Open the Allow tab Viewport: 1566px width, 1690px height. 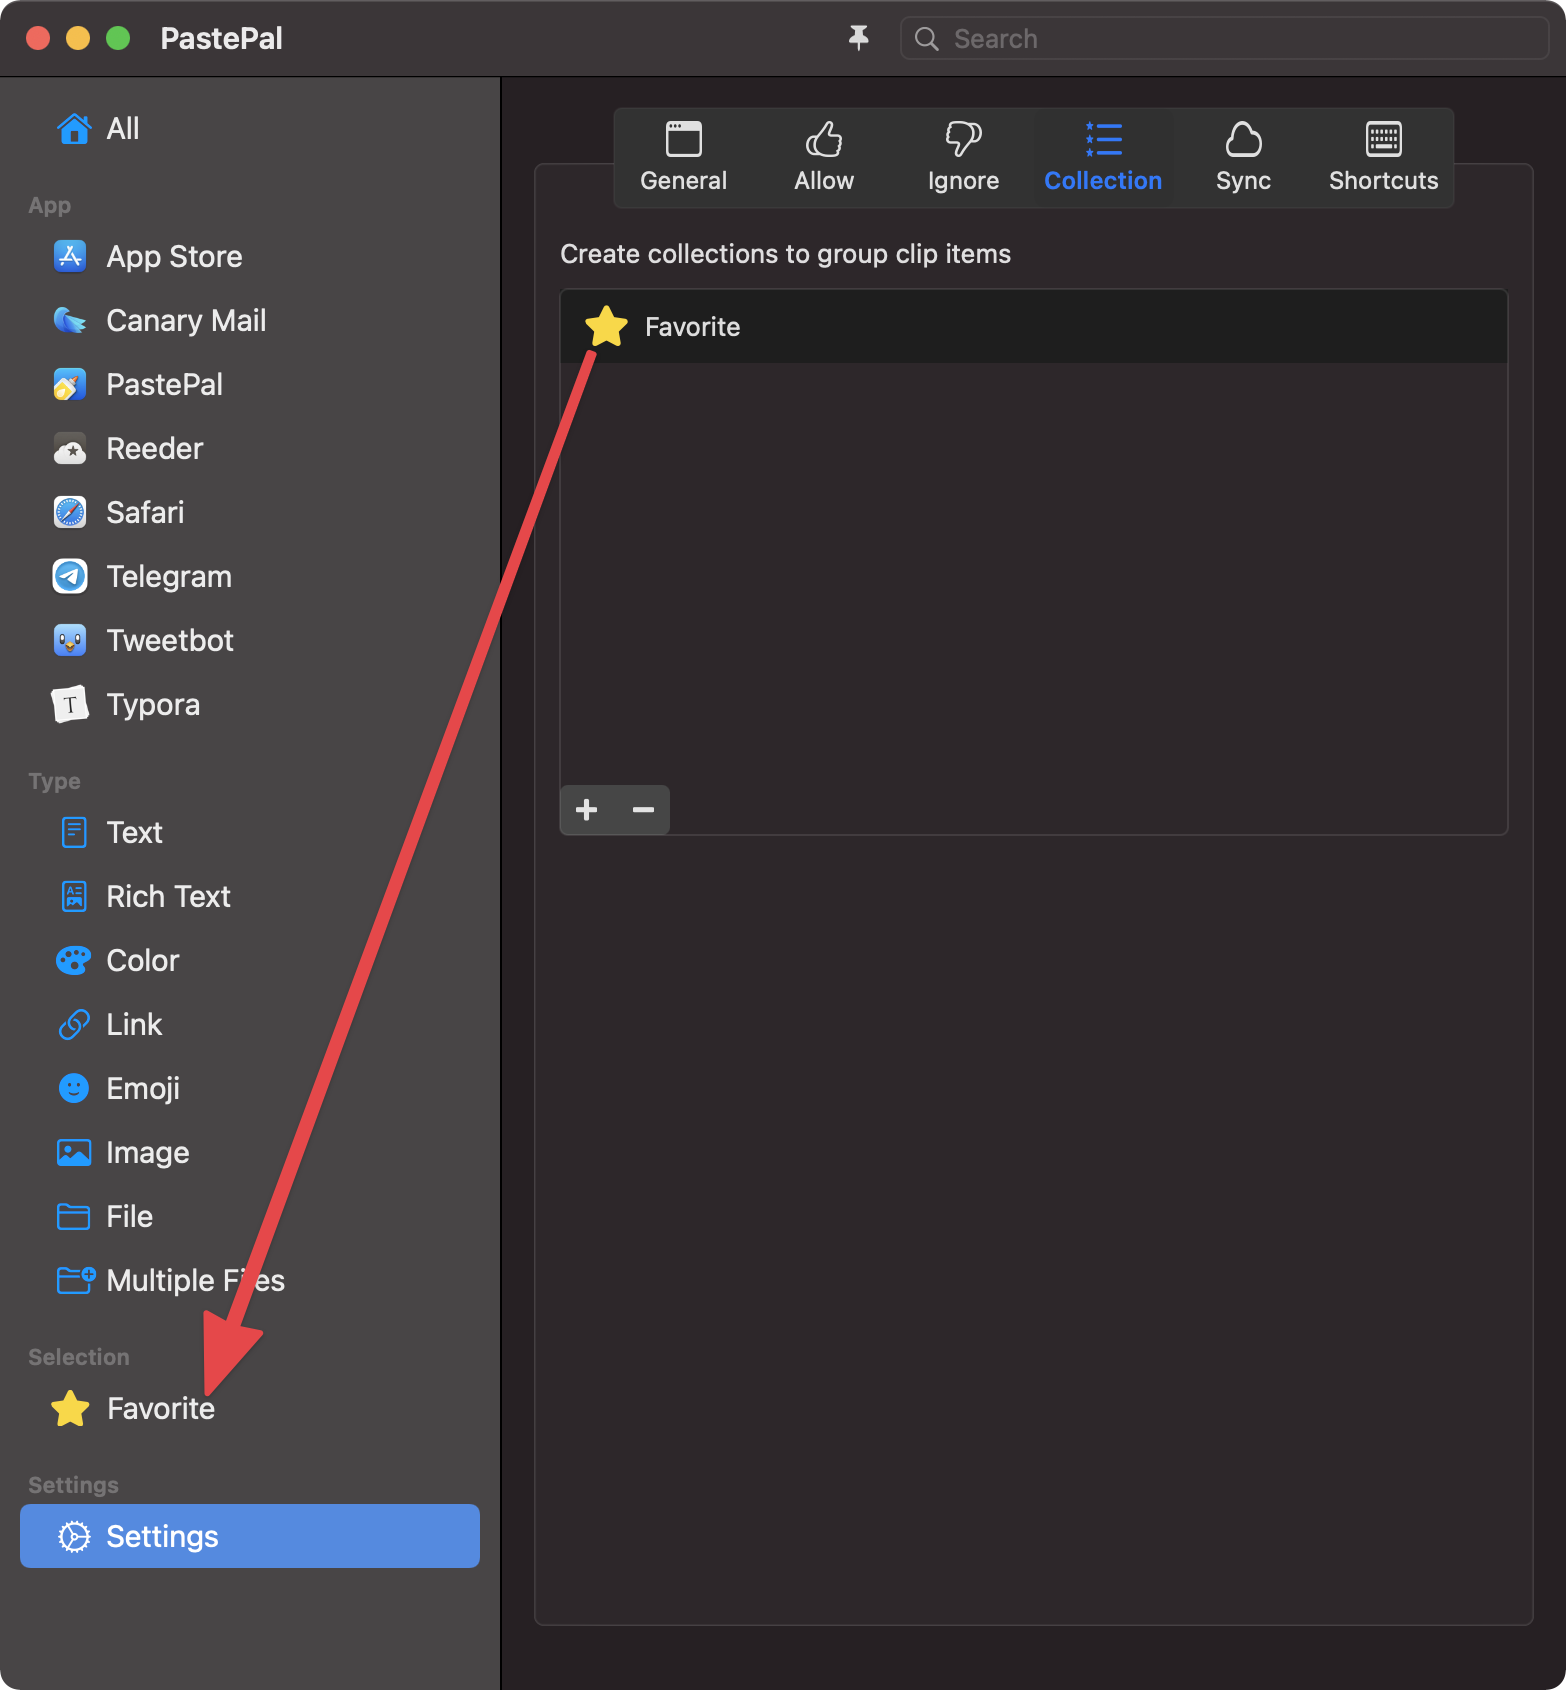pyautogui.click(x=824, y=158)
